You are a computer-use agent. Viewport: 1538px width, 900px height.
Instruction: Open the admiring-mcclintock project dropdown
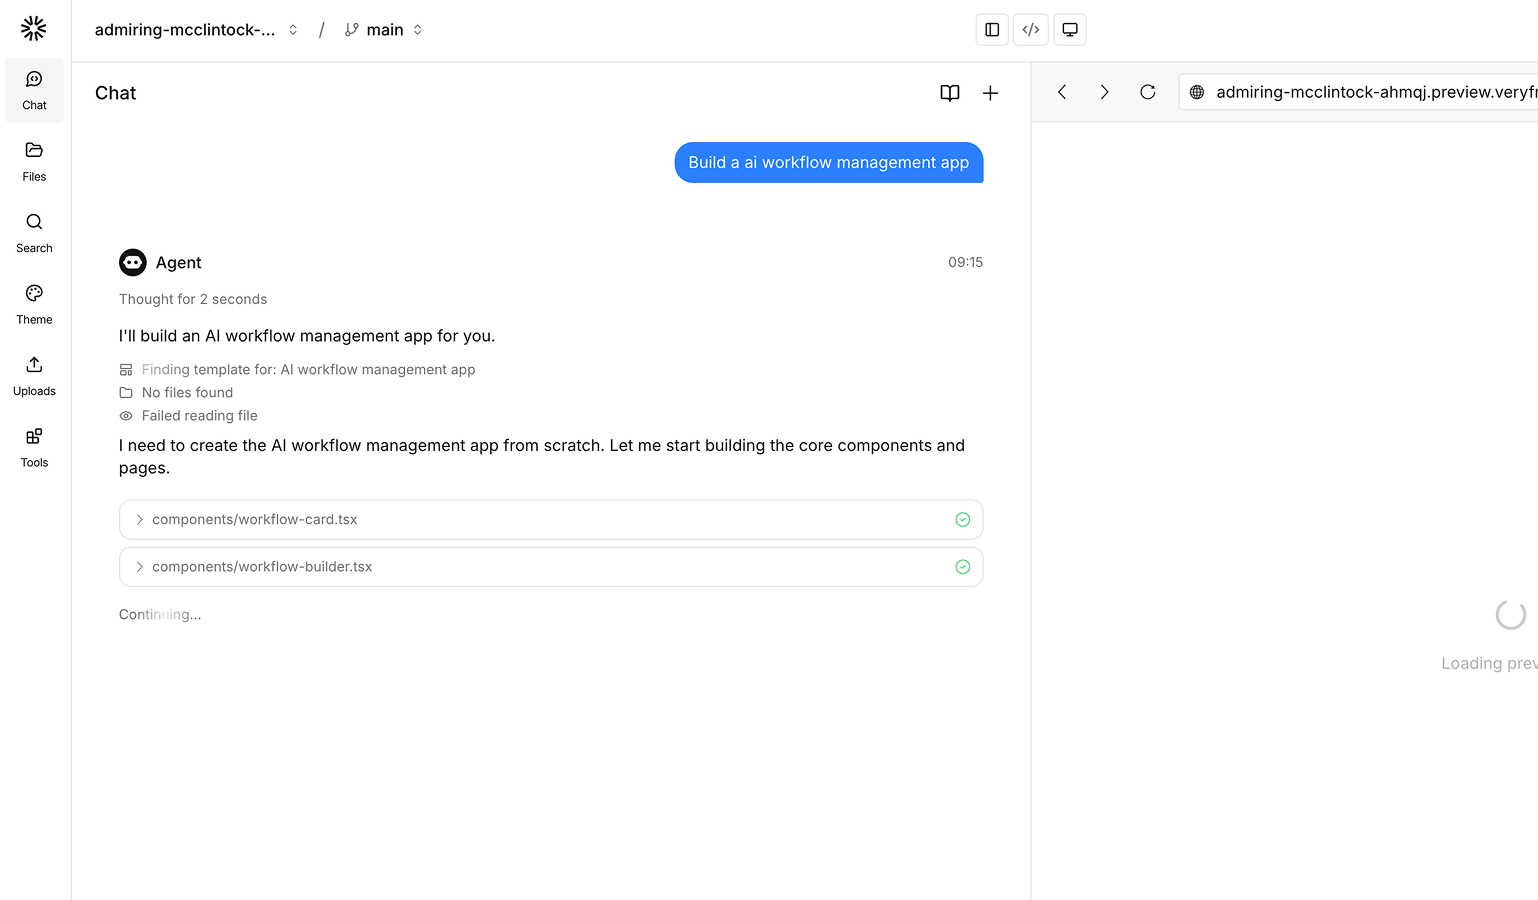click(x=196, y=30)
